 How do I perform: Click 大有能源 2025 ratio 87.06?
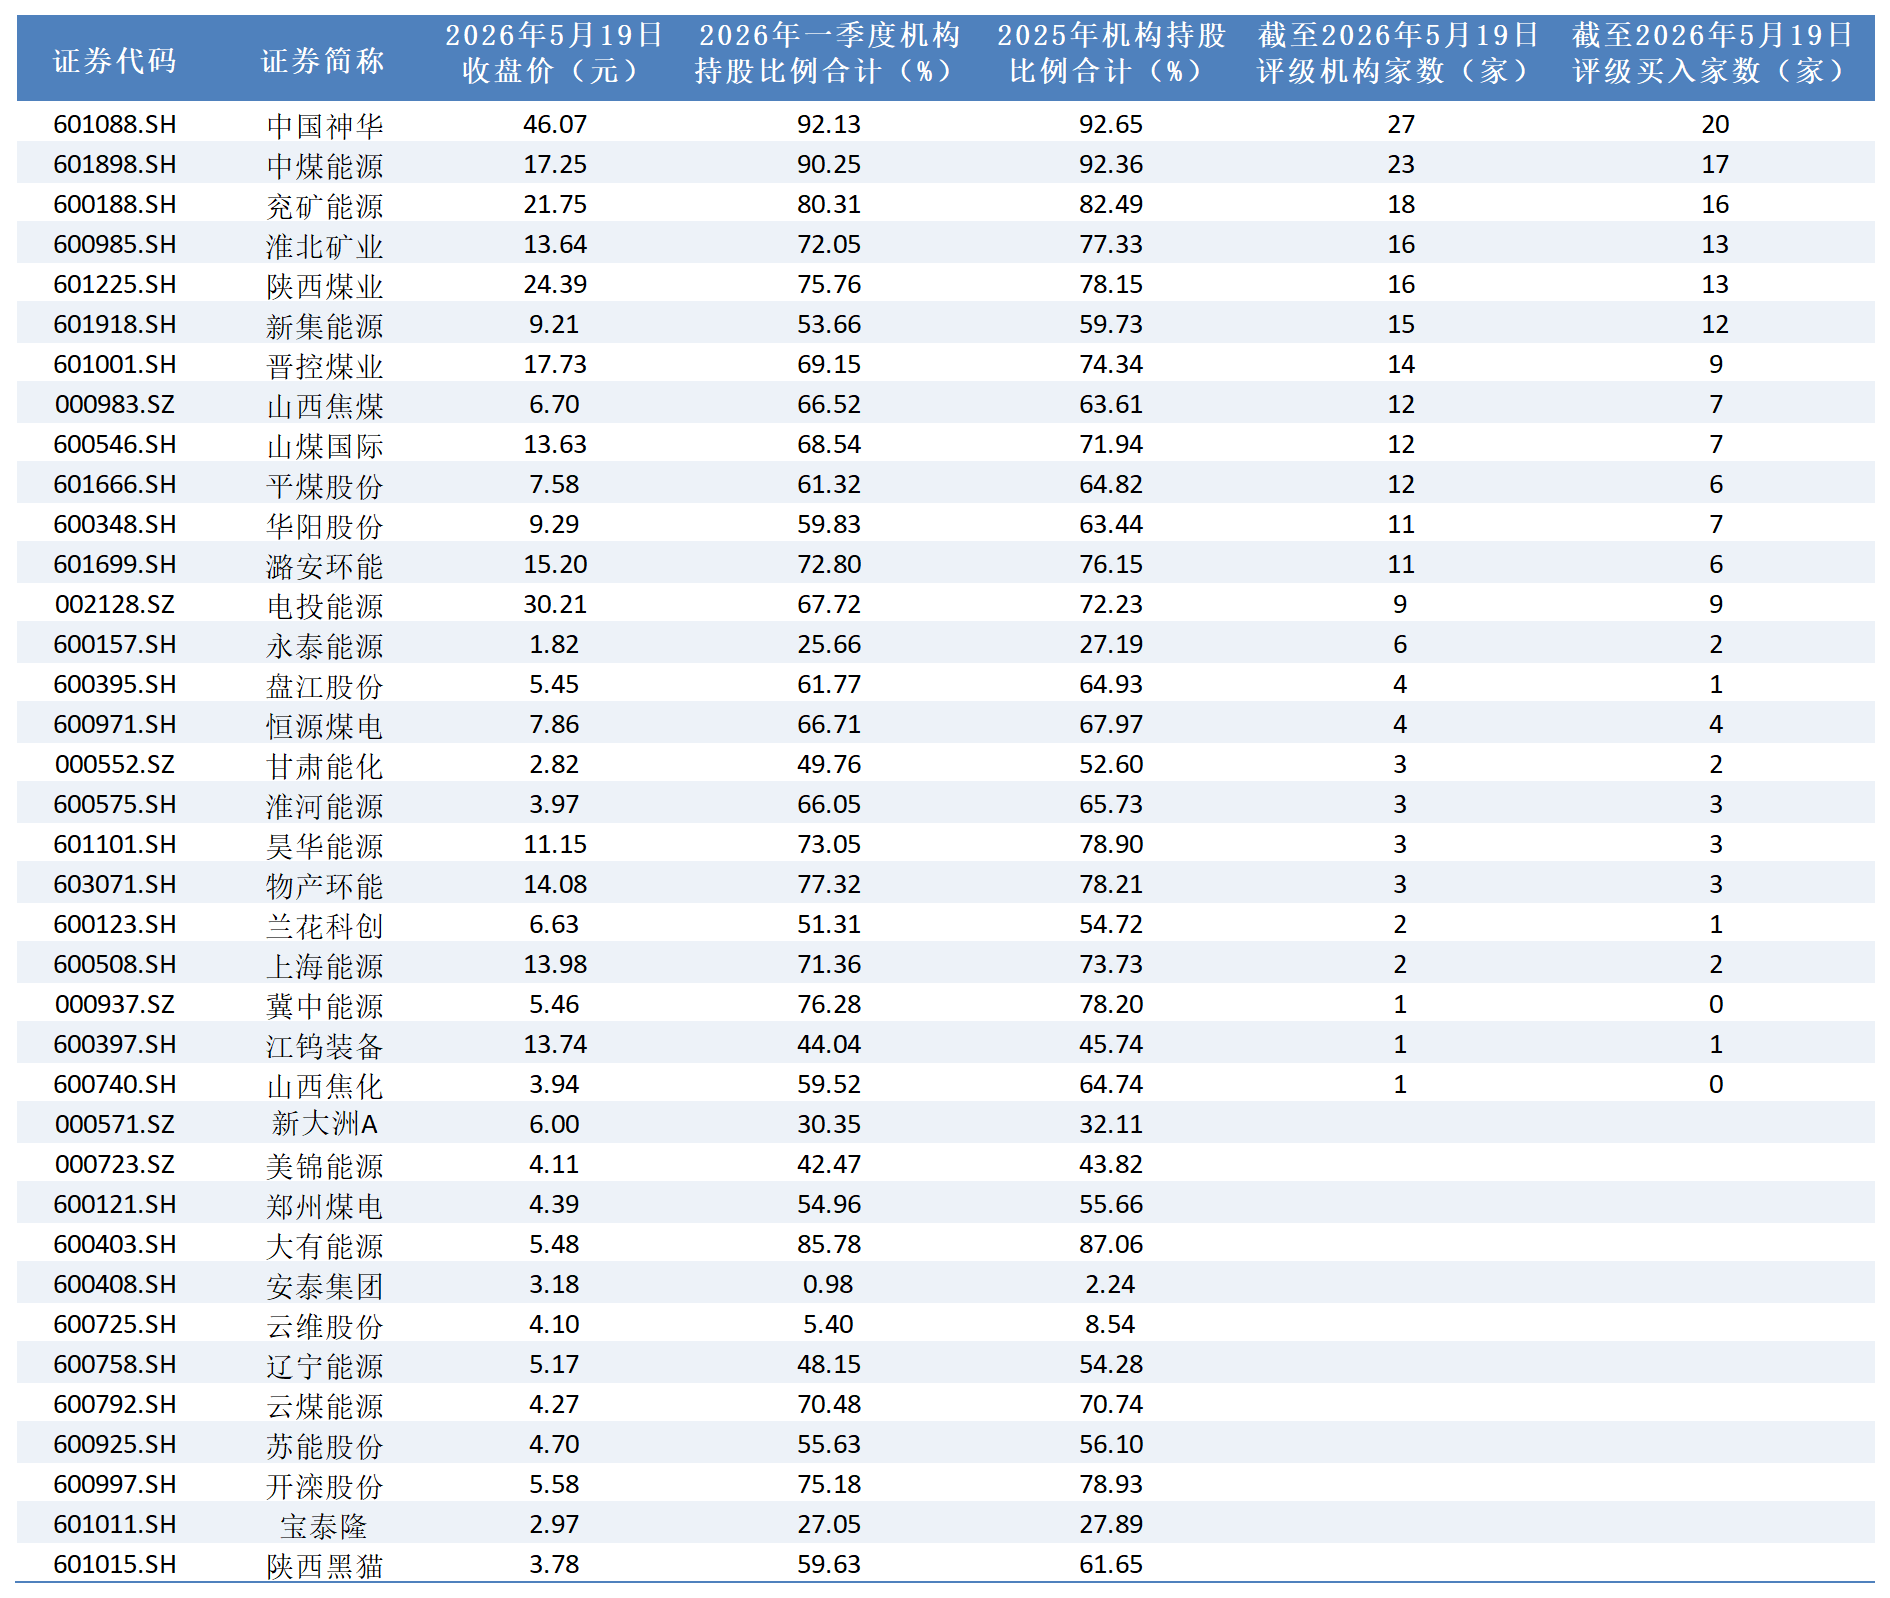coord(1111,1245)
